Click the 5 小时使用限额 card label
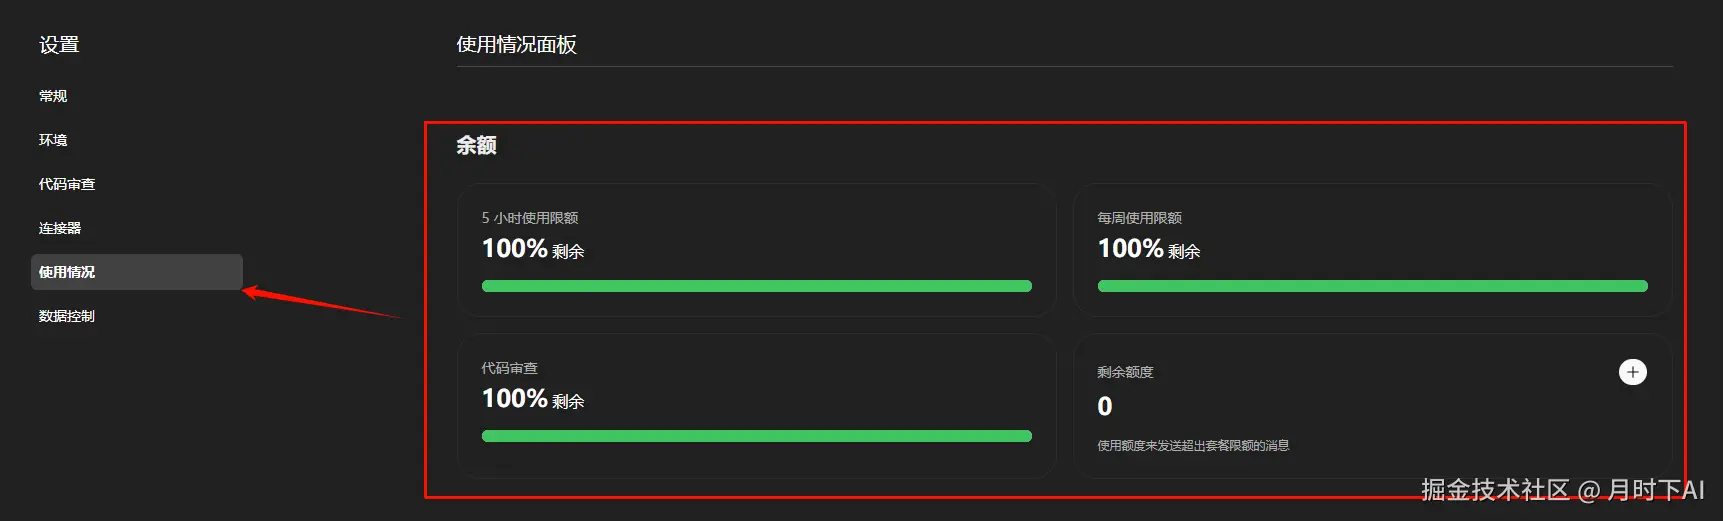 pyautogui.click(x=530, y=218)
